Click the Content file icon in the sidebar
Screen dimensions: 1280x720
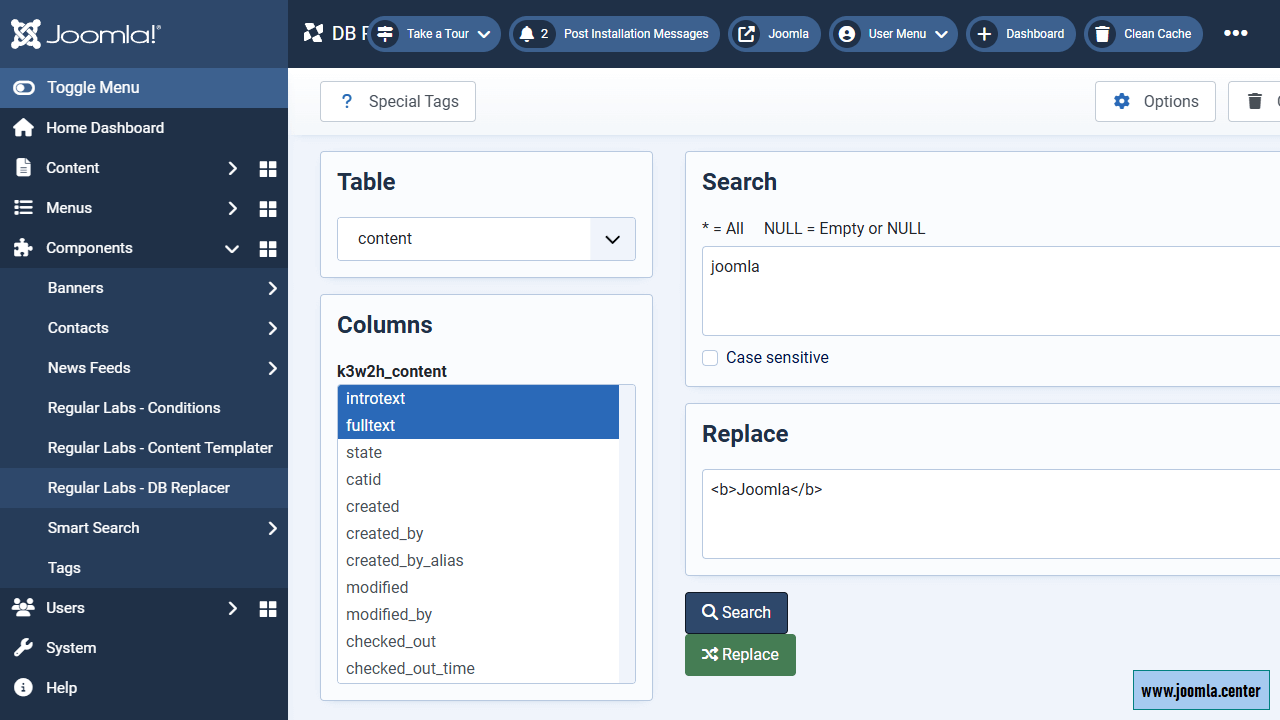pyautogui.click(x=23, y=168)
